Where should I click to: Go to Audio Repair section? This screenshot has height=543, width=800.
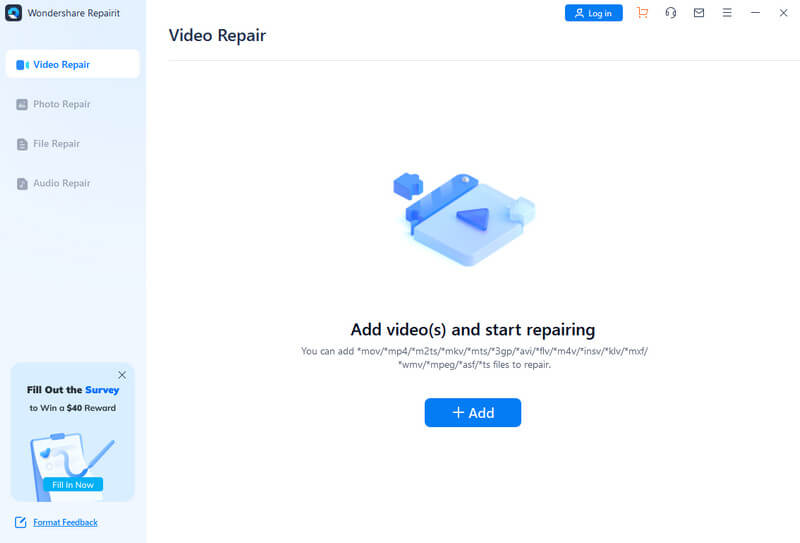click(x=62, y=183)
